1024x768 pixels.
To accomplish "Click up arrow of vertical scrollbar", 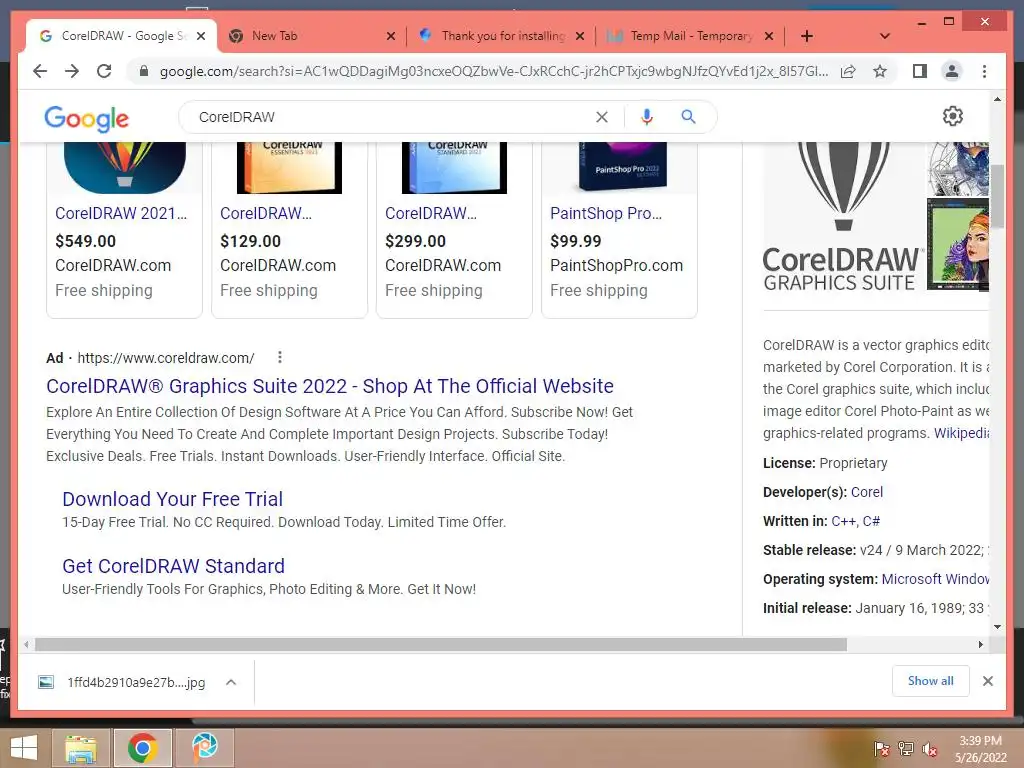I will click(x=997, y=99).
